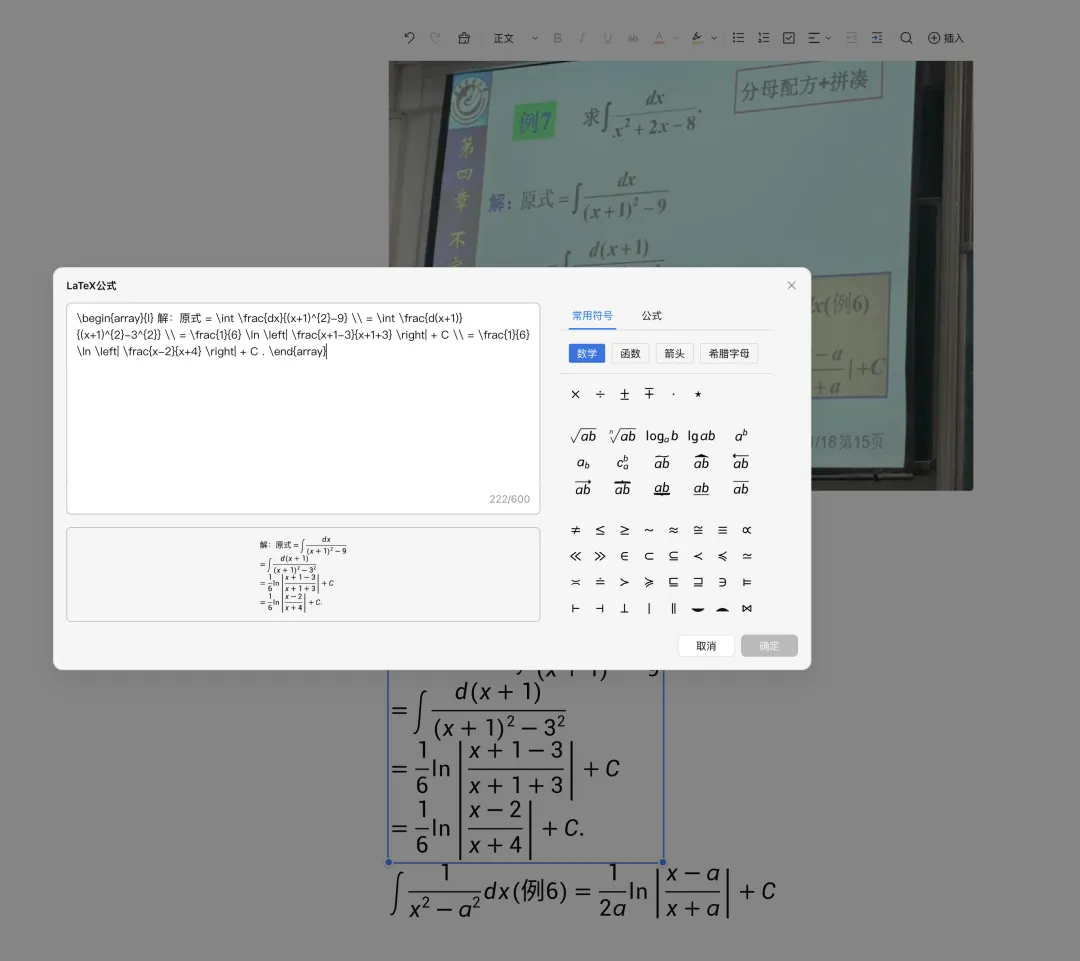Insert the proportional-to ∝ symbol
Image resolution: width=1080 pixels, height=961 pixels.
[747, 530]
